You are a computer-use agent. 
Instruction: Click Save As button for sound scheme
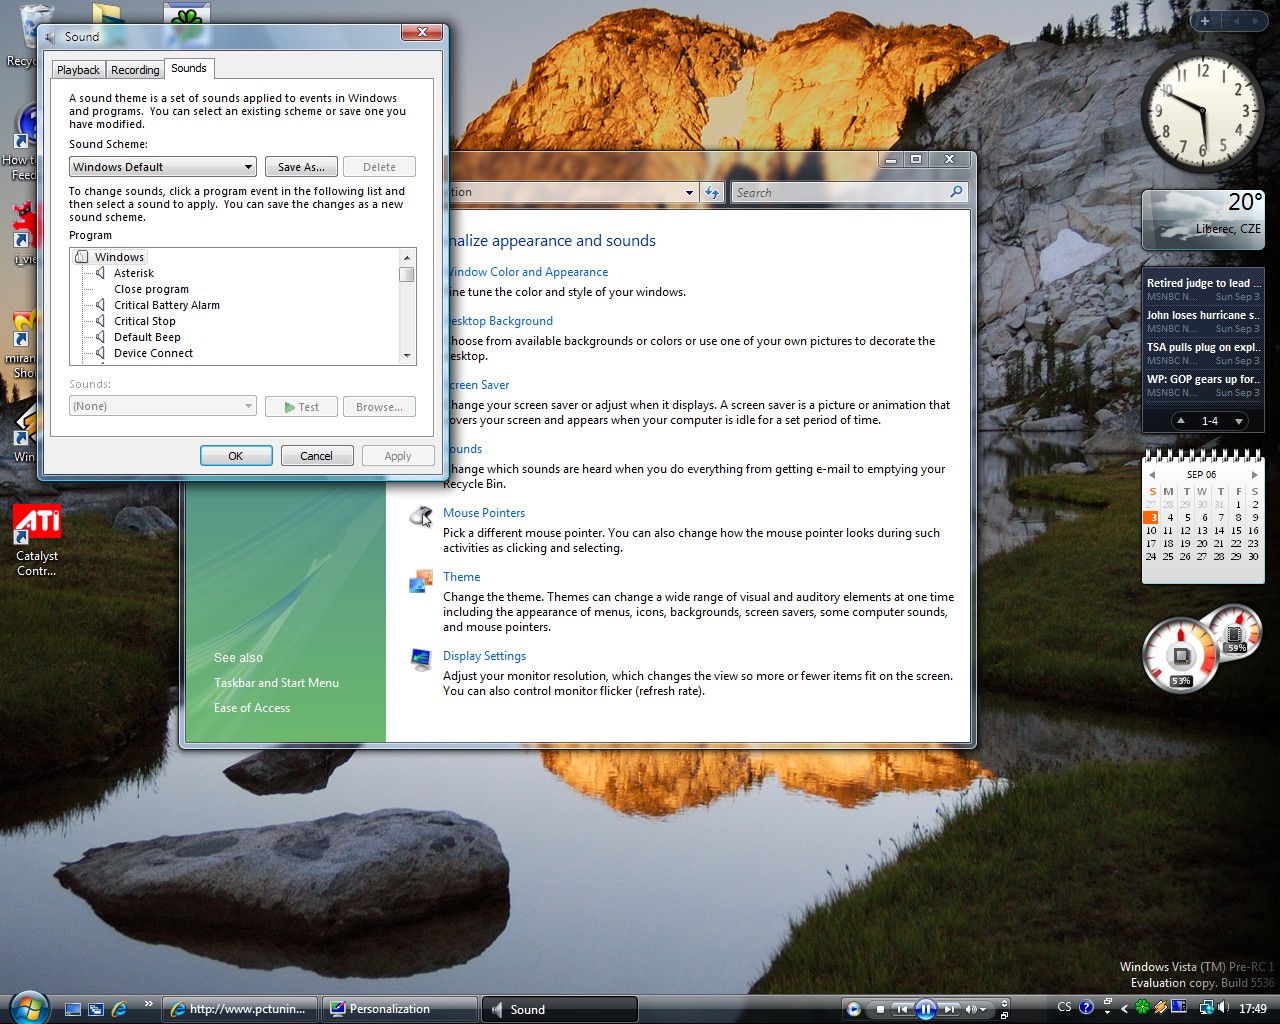coord(301,167)
